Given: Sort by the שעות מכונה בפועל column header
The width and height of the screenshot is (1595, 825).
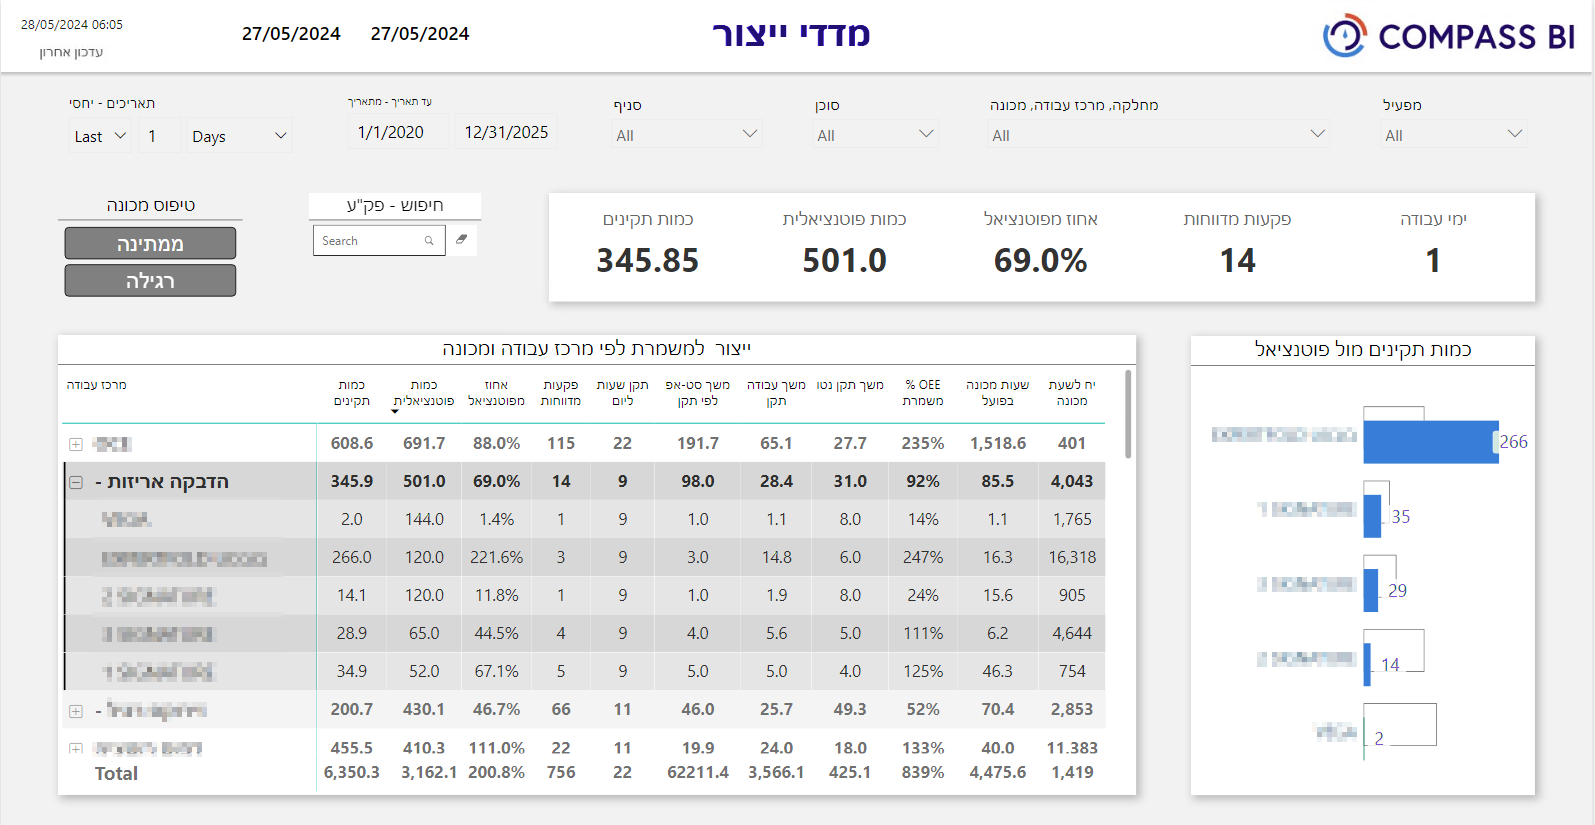Looking at the screenshot, I should click(x=997, y=393).
